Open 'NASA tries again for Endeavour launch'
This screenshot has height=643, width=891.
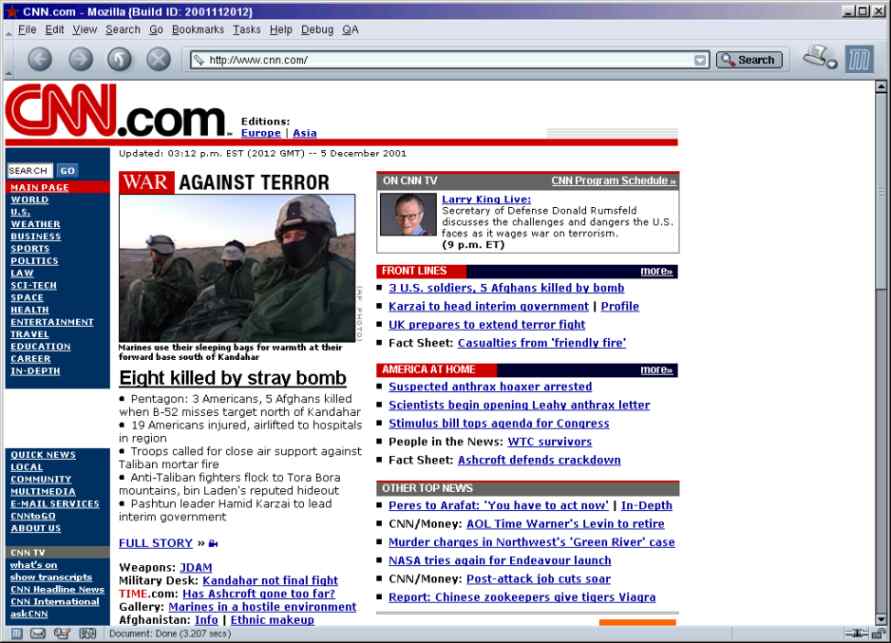[500, 561]
